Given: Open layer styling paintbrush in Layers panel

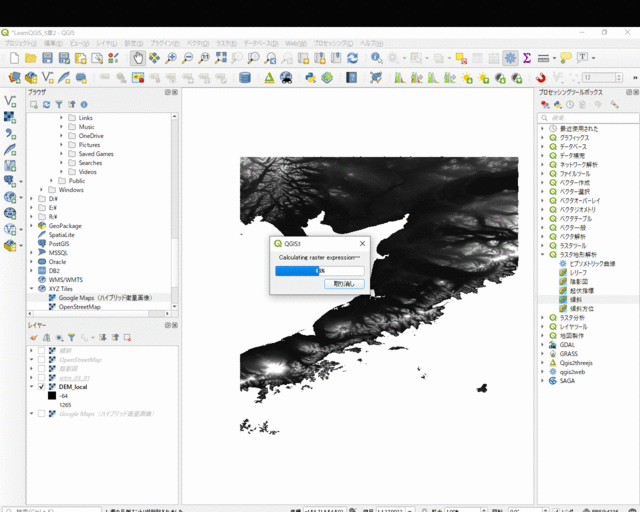Looking at the screenshot, I should click(x=34, y=338).
